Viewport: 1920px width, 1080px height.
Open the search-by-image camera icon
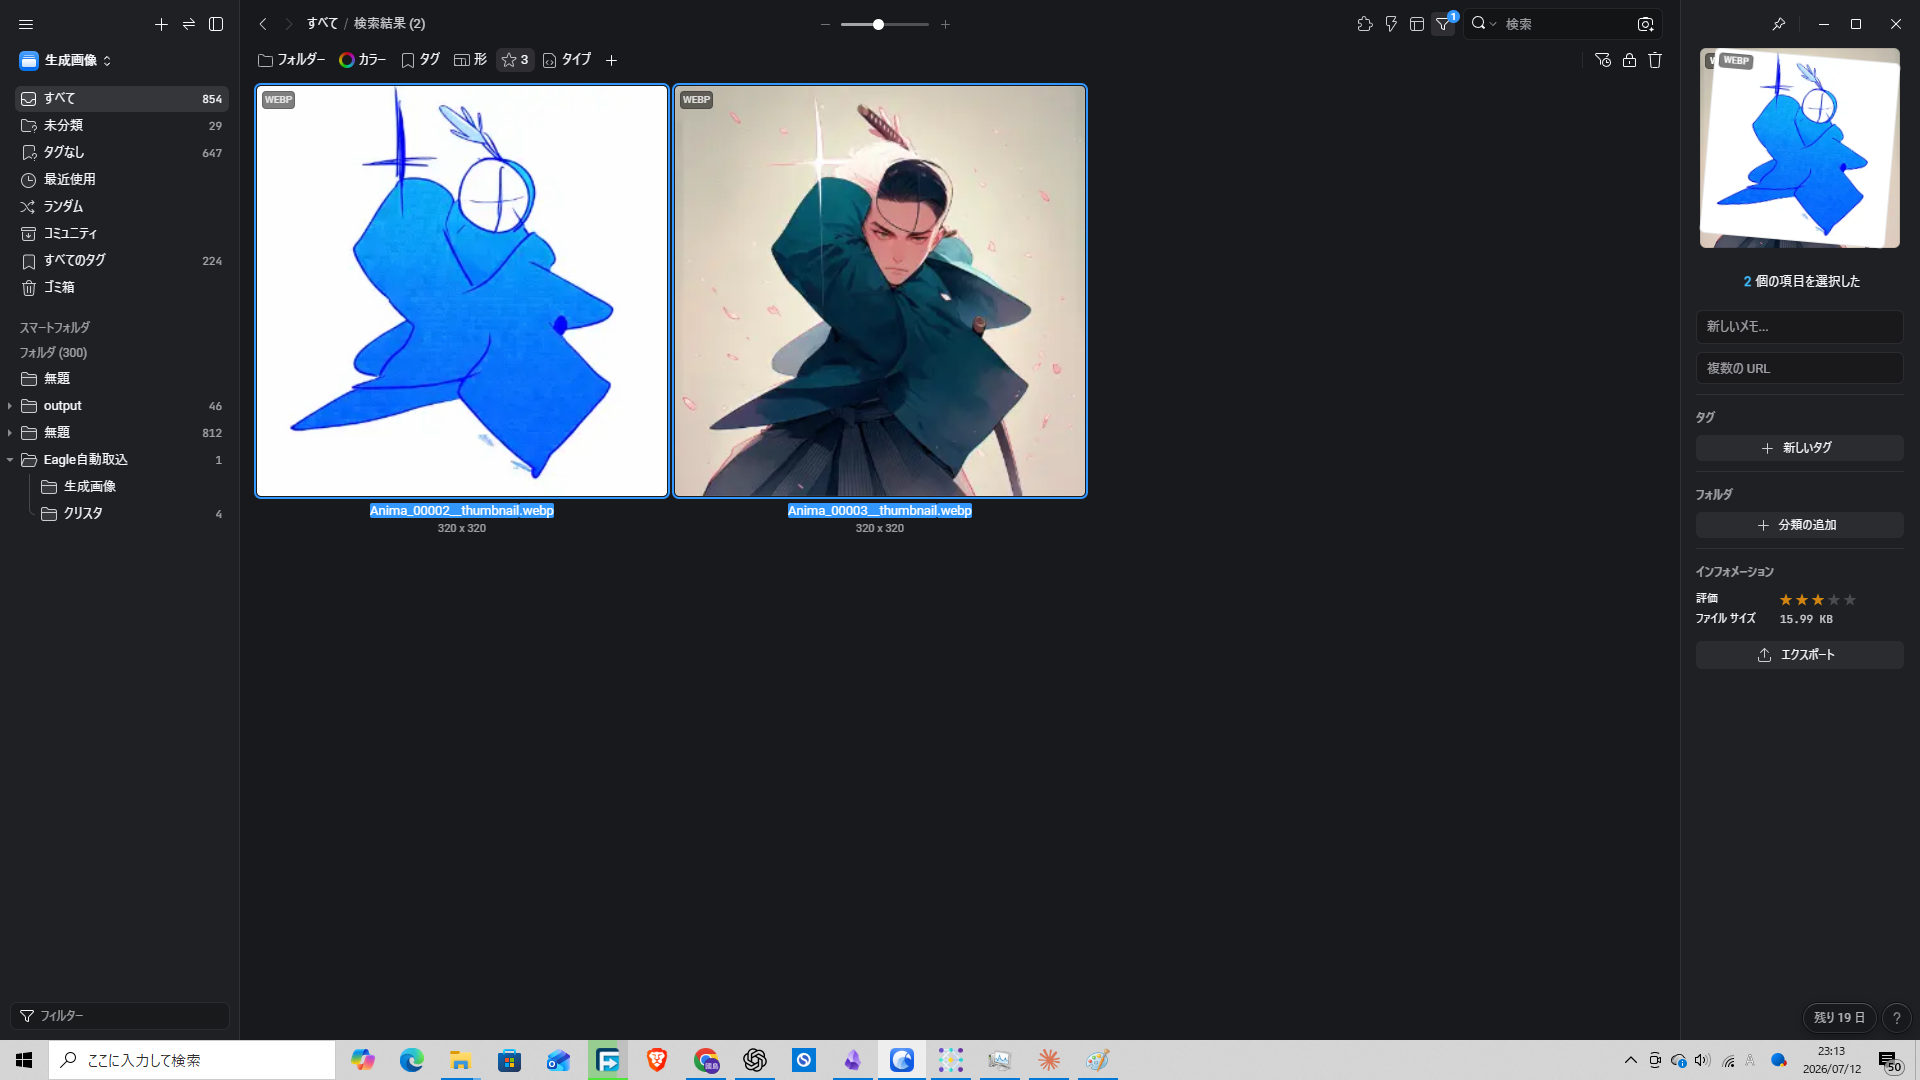tap(1645, 24)
